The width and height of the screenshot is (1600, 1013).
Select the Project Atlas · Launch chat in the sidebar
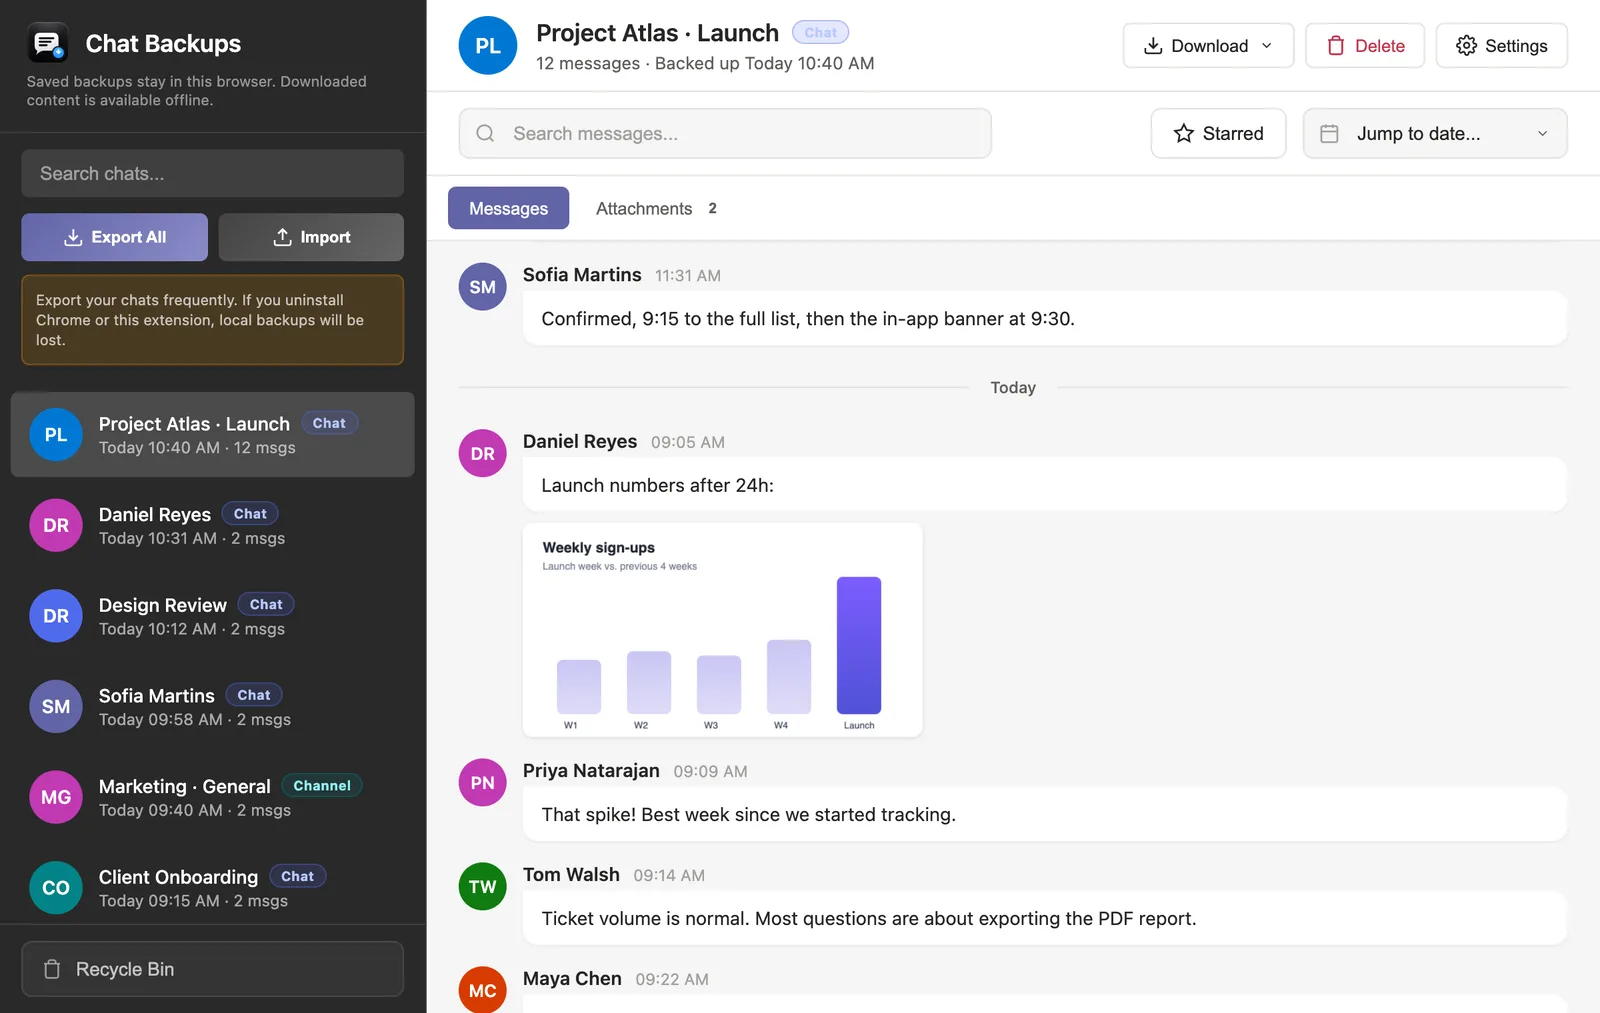coord(212,435)
